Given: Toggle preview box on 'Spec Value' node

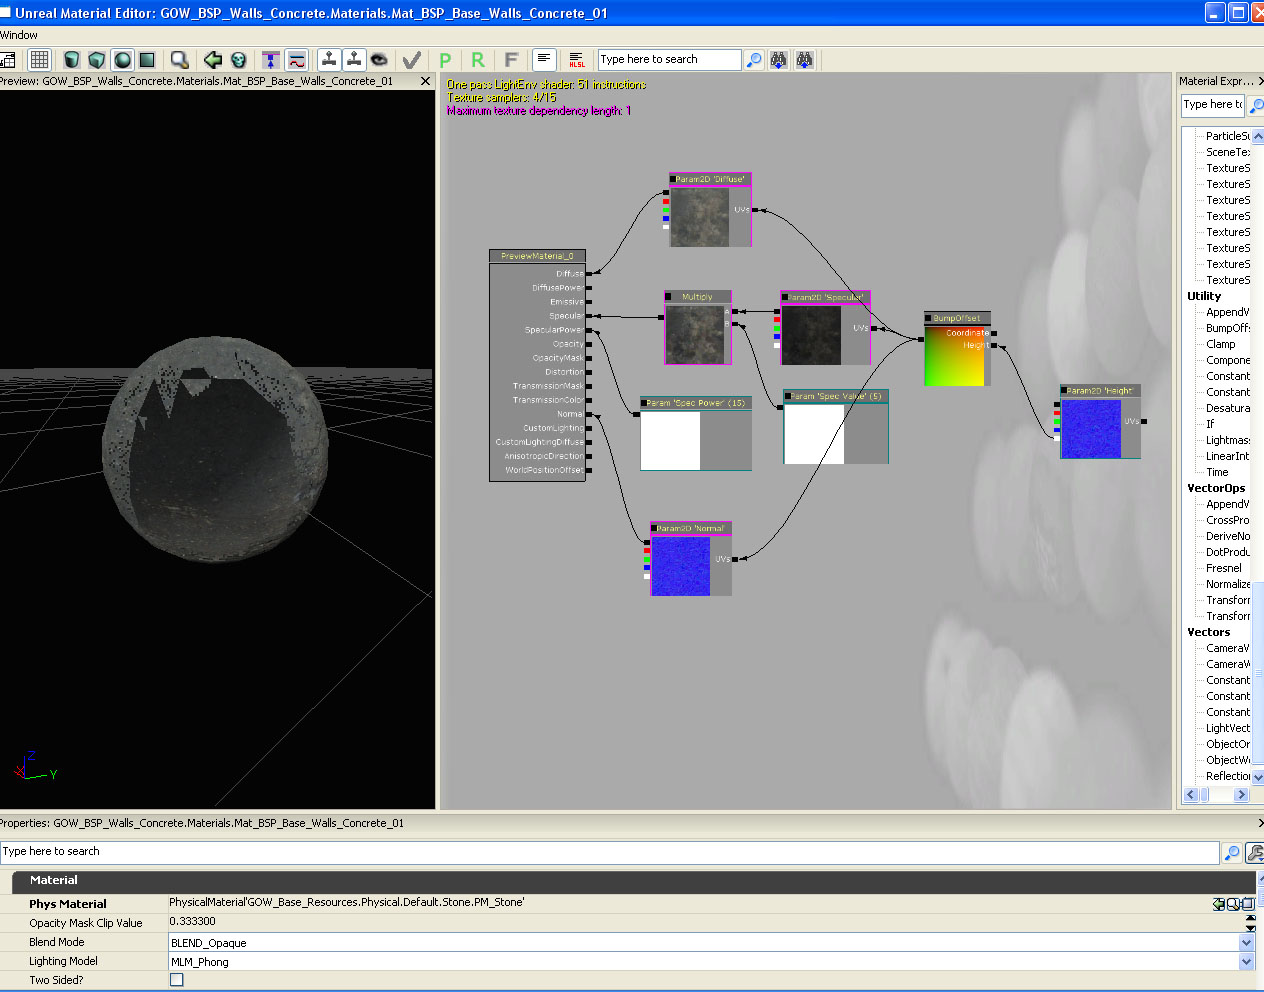Looking at the screenshot, I should (x=788, y=396).
